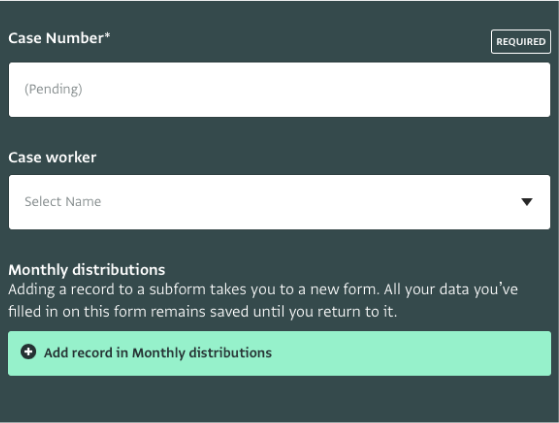The height and width of the screenshot is (423, 559).
Task: Click the black triangle arrow in Case worker
Action: click(x=527, y=202)
